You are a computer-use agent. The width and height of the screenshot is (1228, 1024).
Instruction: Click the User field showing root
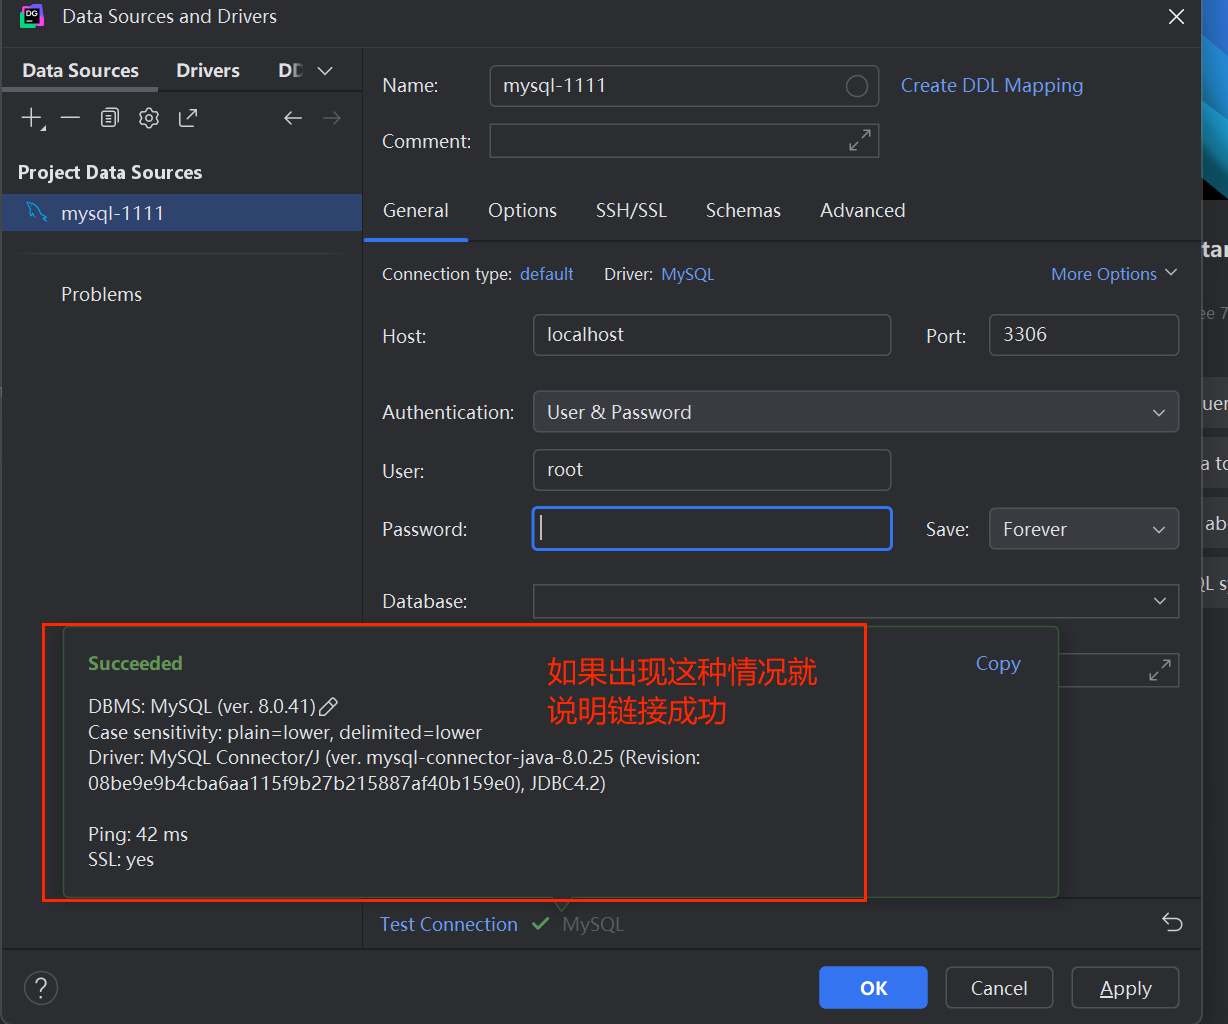click(x=712, y=470)
